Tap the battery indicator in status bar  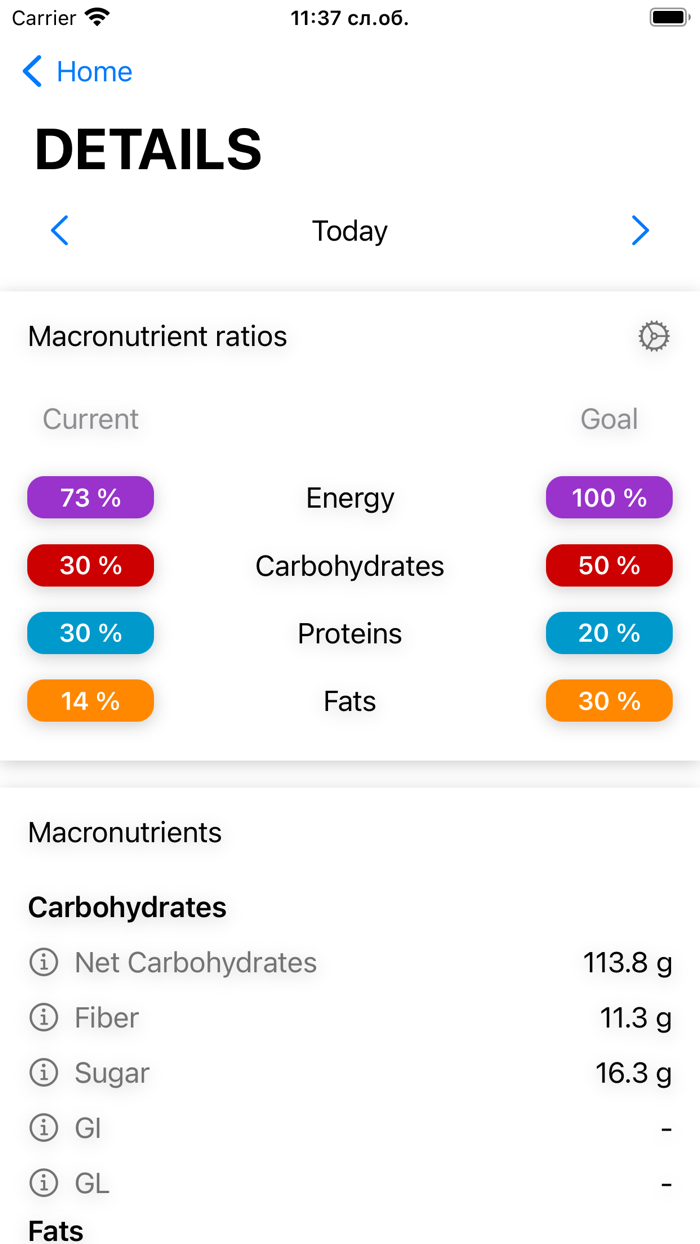[x=668, y=16]
